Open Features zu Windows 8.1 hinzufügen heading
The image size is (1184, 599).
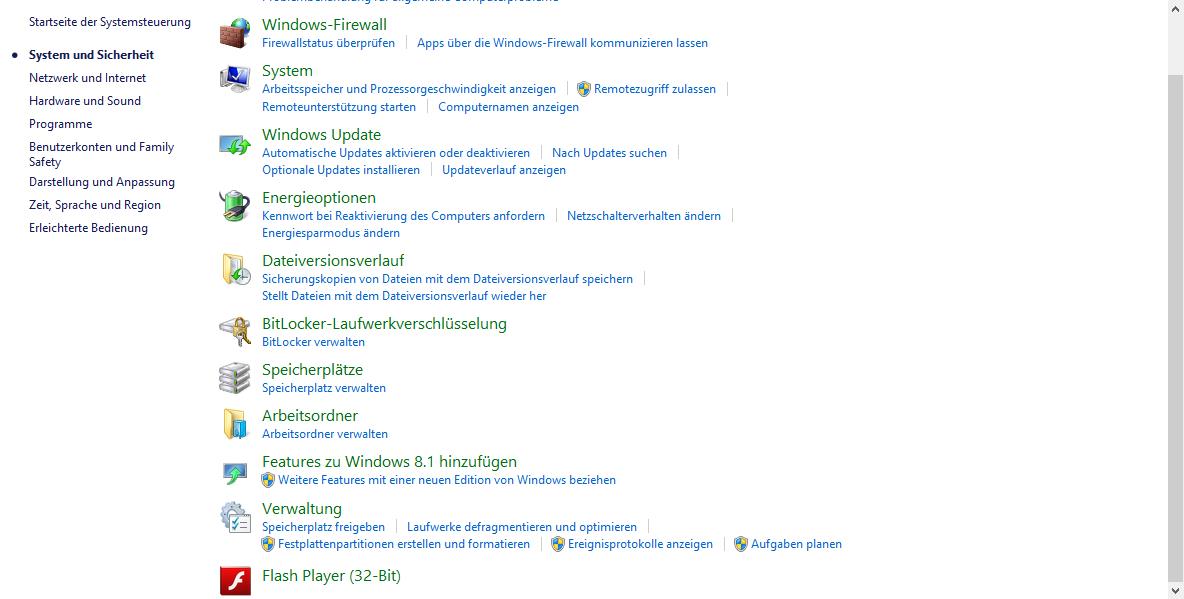390,462
